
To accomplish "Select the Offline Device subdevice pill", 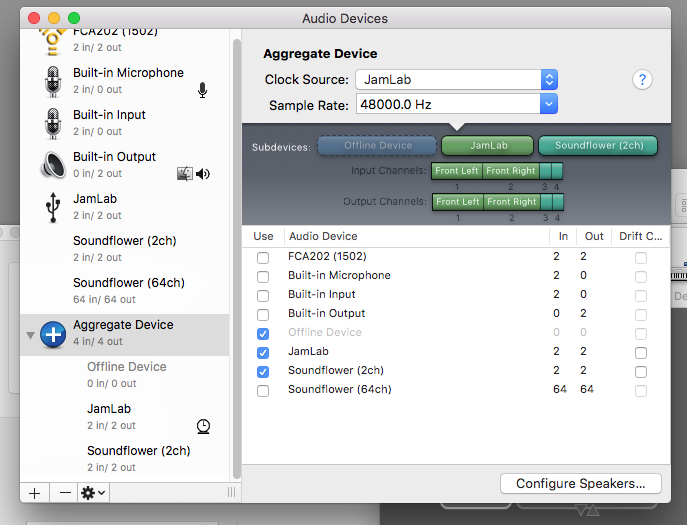I will (x=377, y=145).
